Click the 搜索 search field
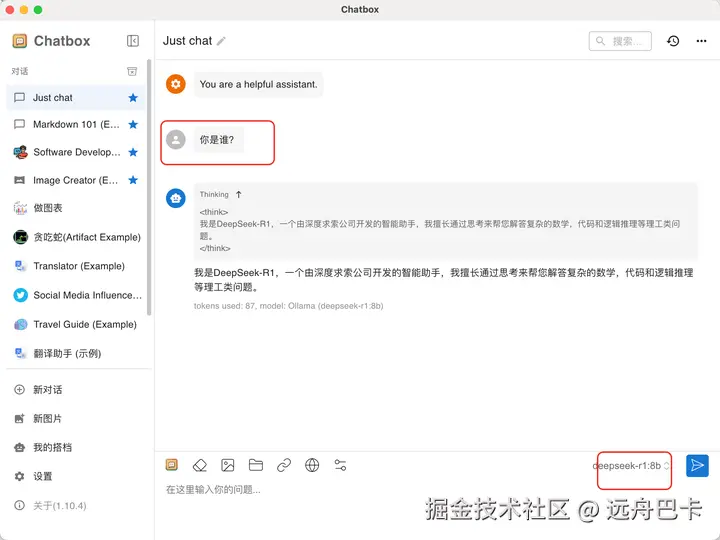Viewport: 720px width, 540px height. 620,41
